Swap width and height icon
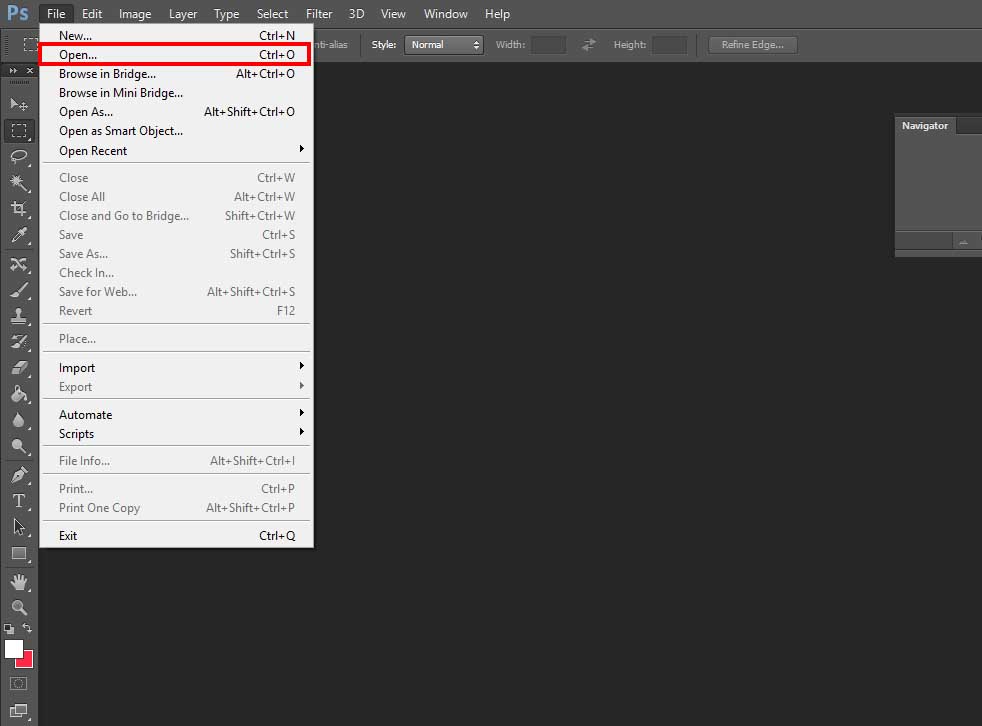Viewport: 982px width, 726px height. [x=589, y=44]
